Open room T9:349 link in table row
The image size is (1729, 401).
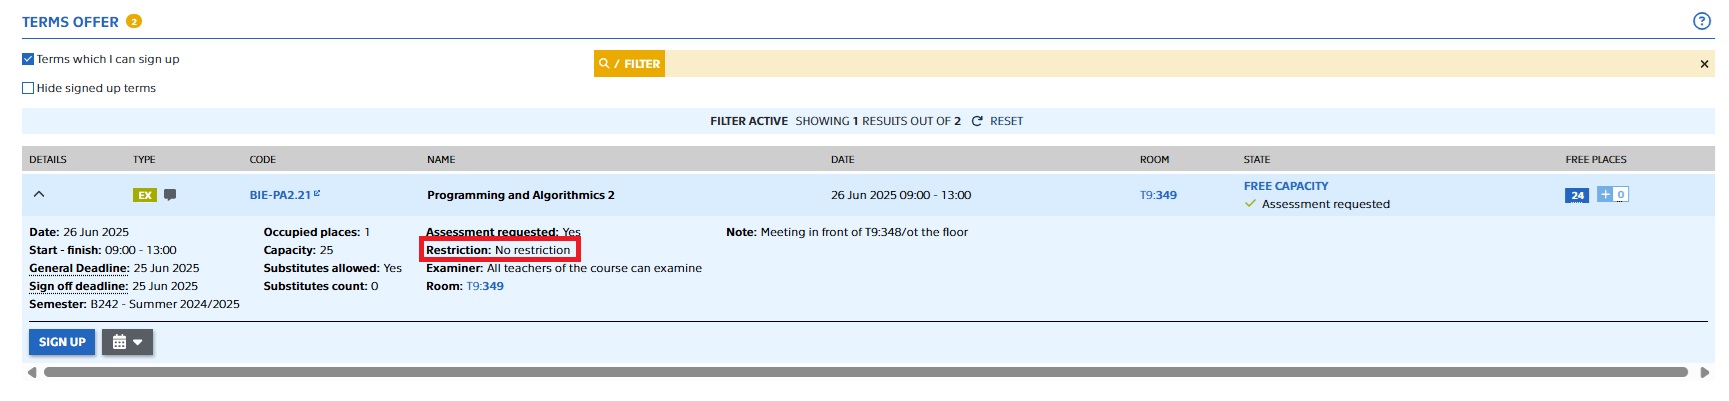1158,195
